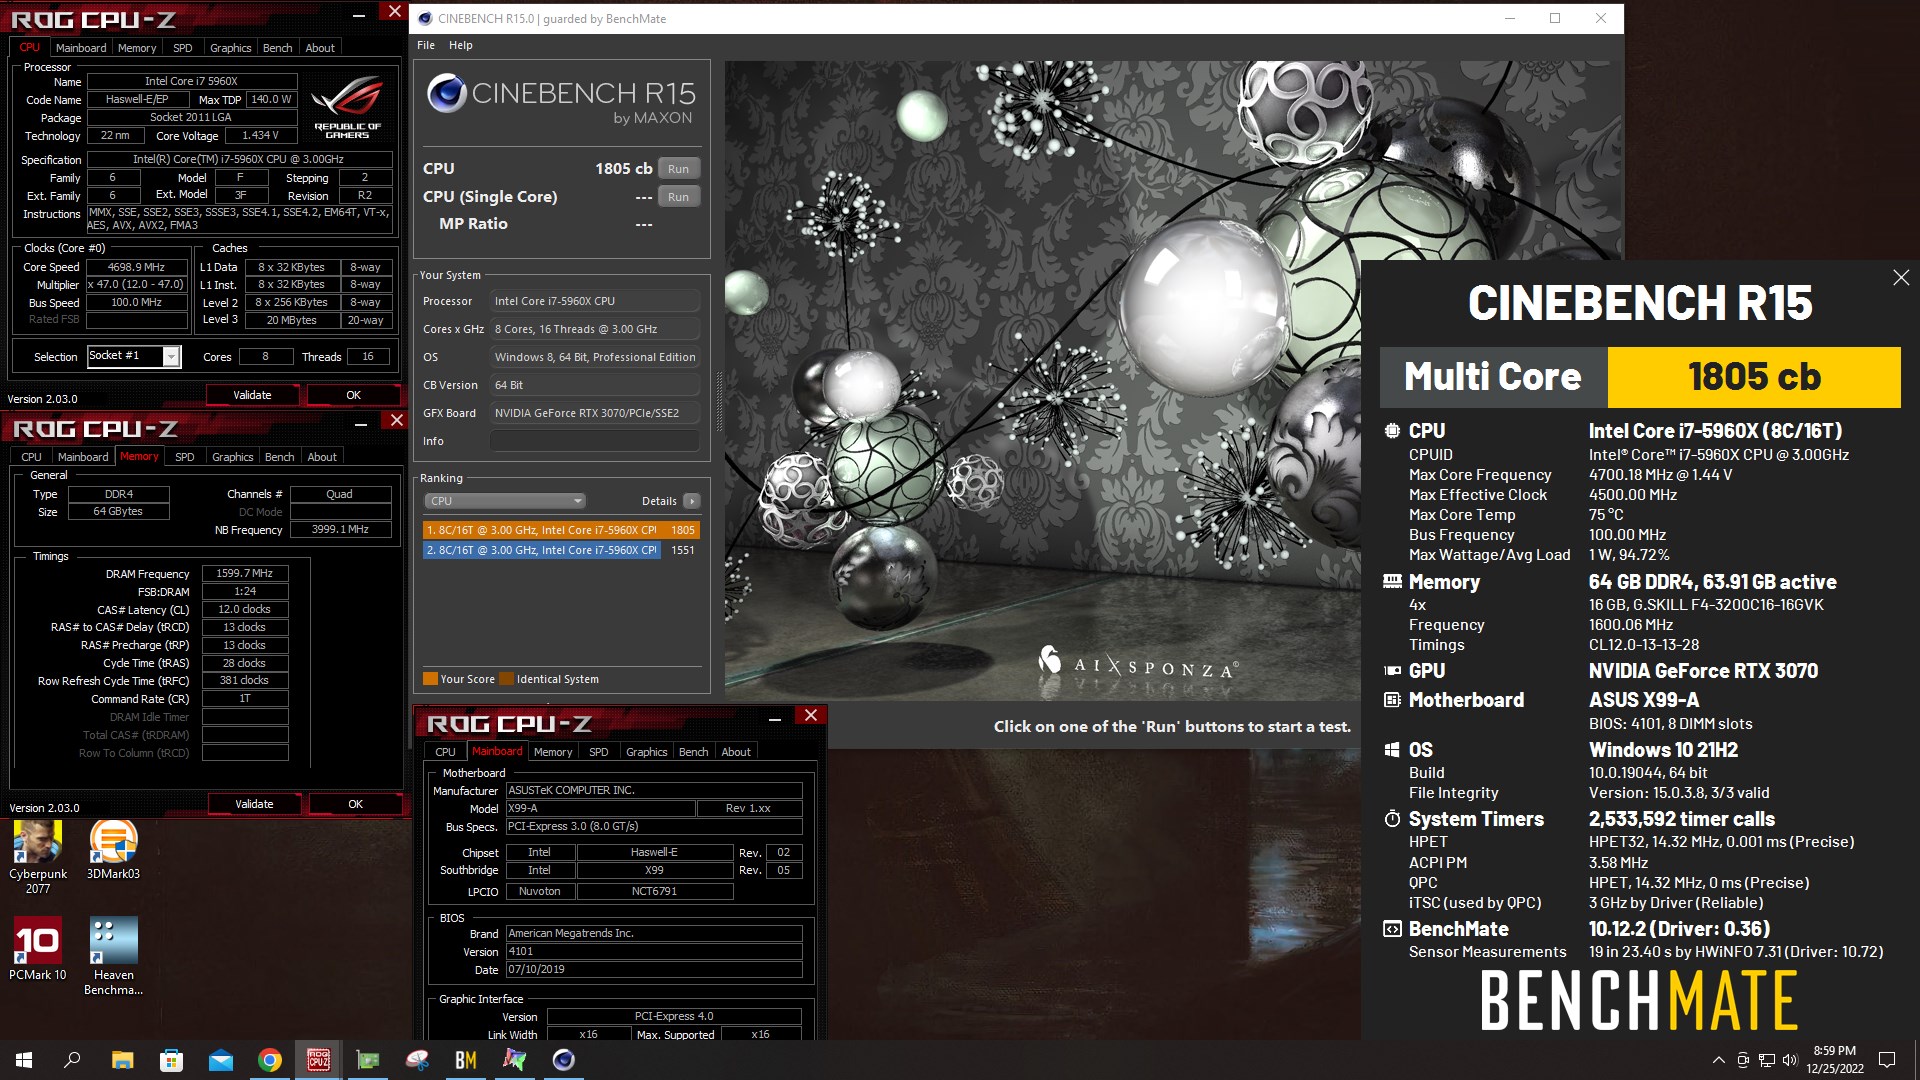Open the About tab in Mainboard CPU-Z window
Image resolution: width=1920 pixels, height=1080 pixels.
(736, 752)
